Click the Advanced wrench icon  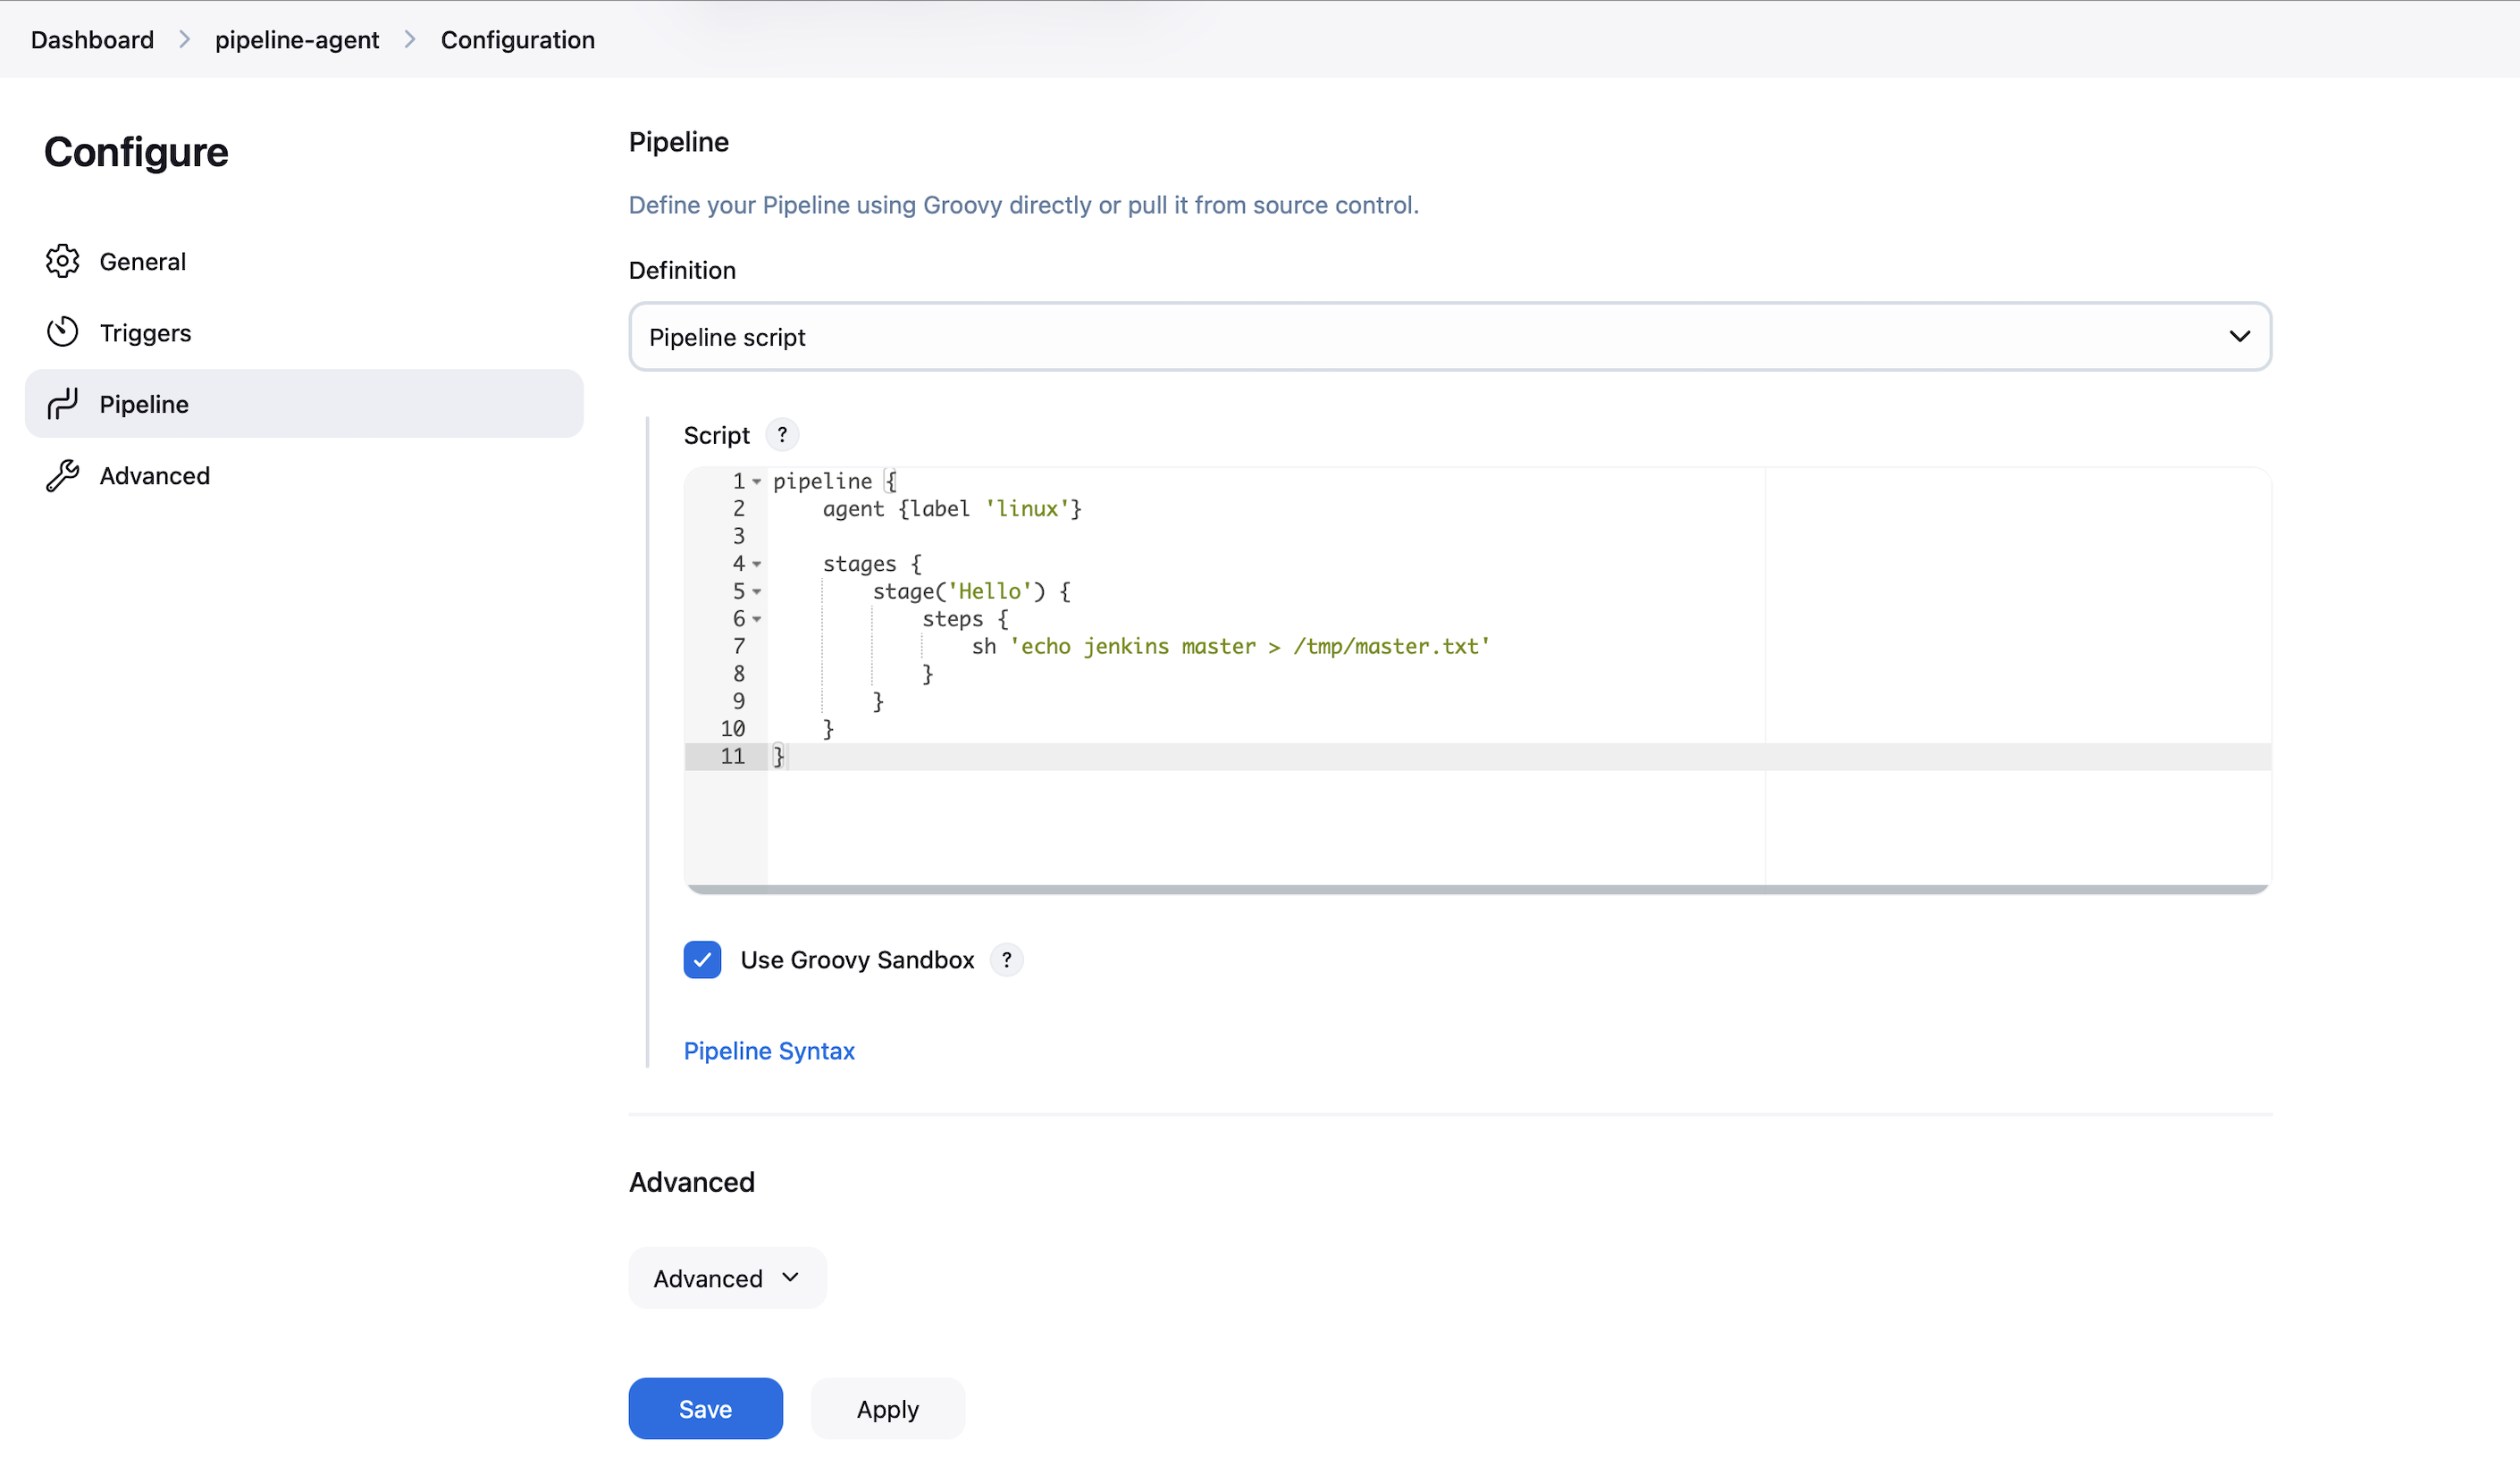coord(62,475)
